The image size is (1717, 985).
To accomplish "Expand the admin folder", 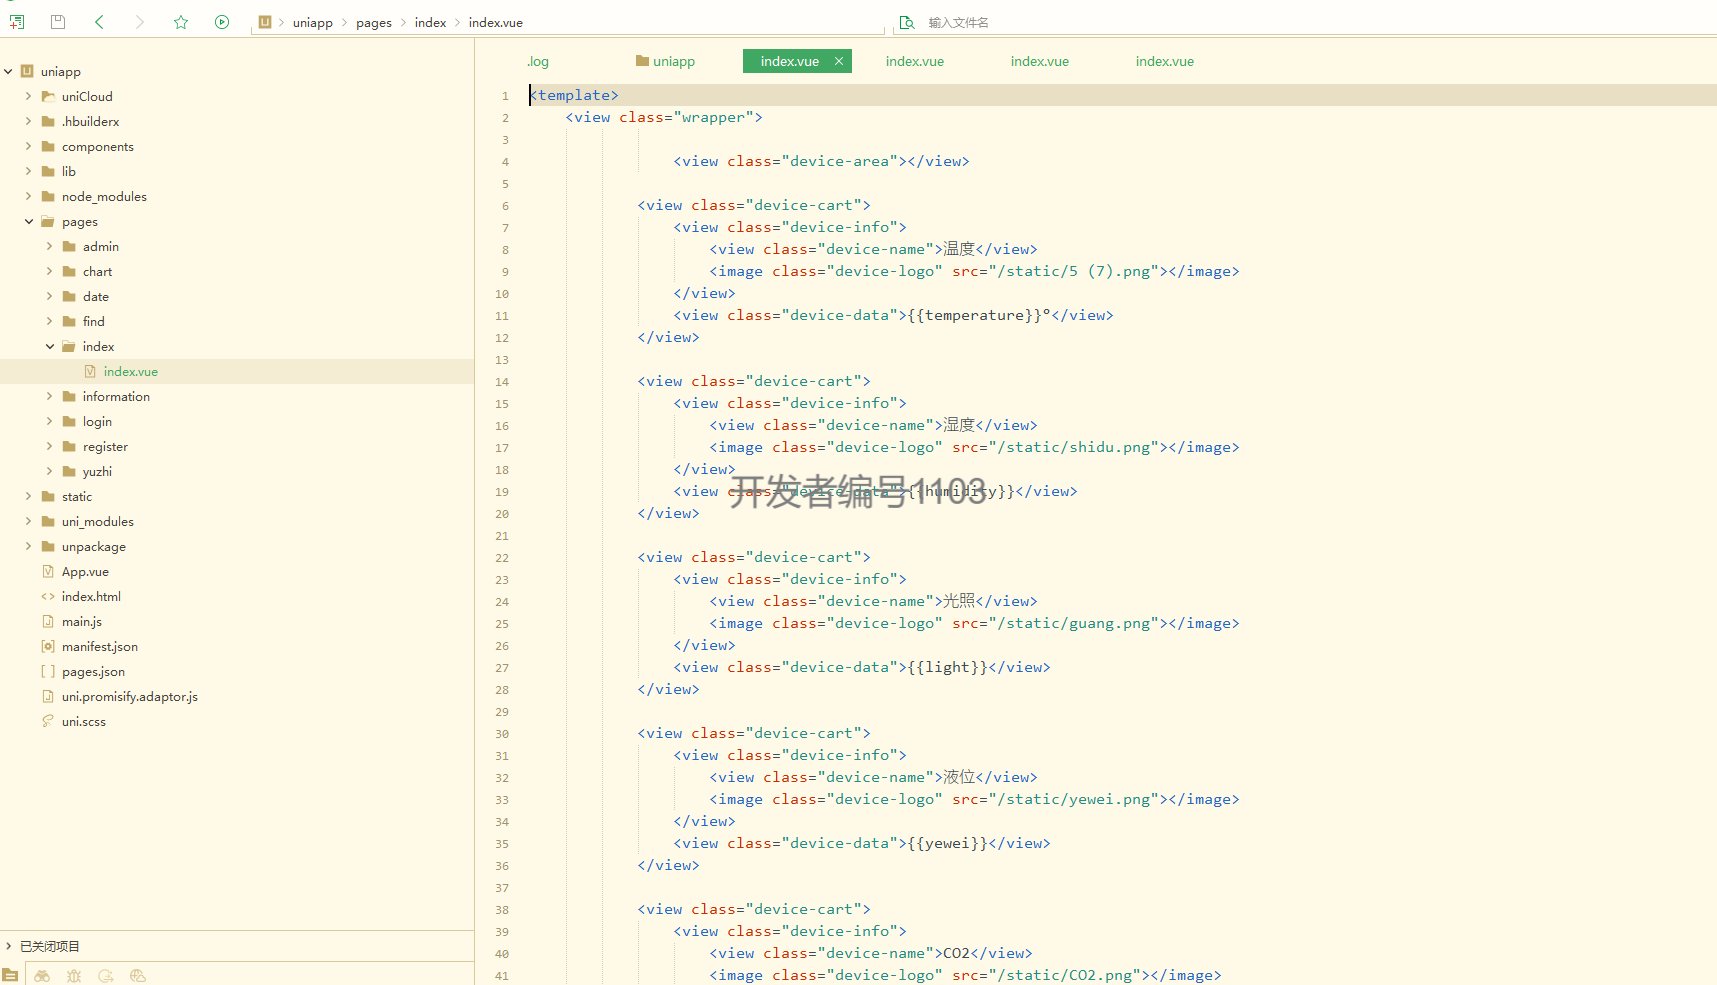I will [x=49, y=247].
